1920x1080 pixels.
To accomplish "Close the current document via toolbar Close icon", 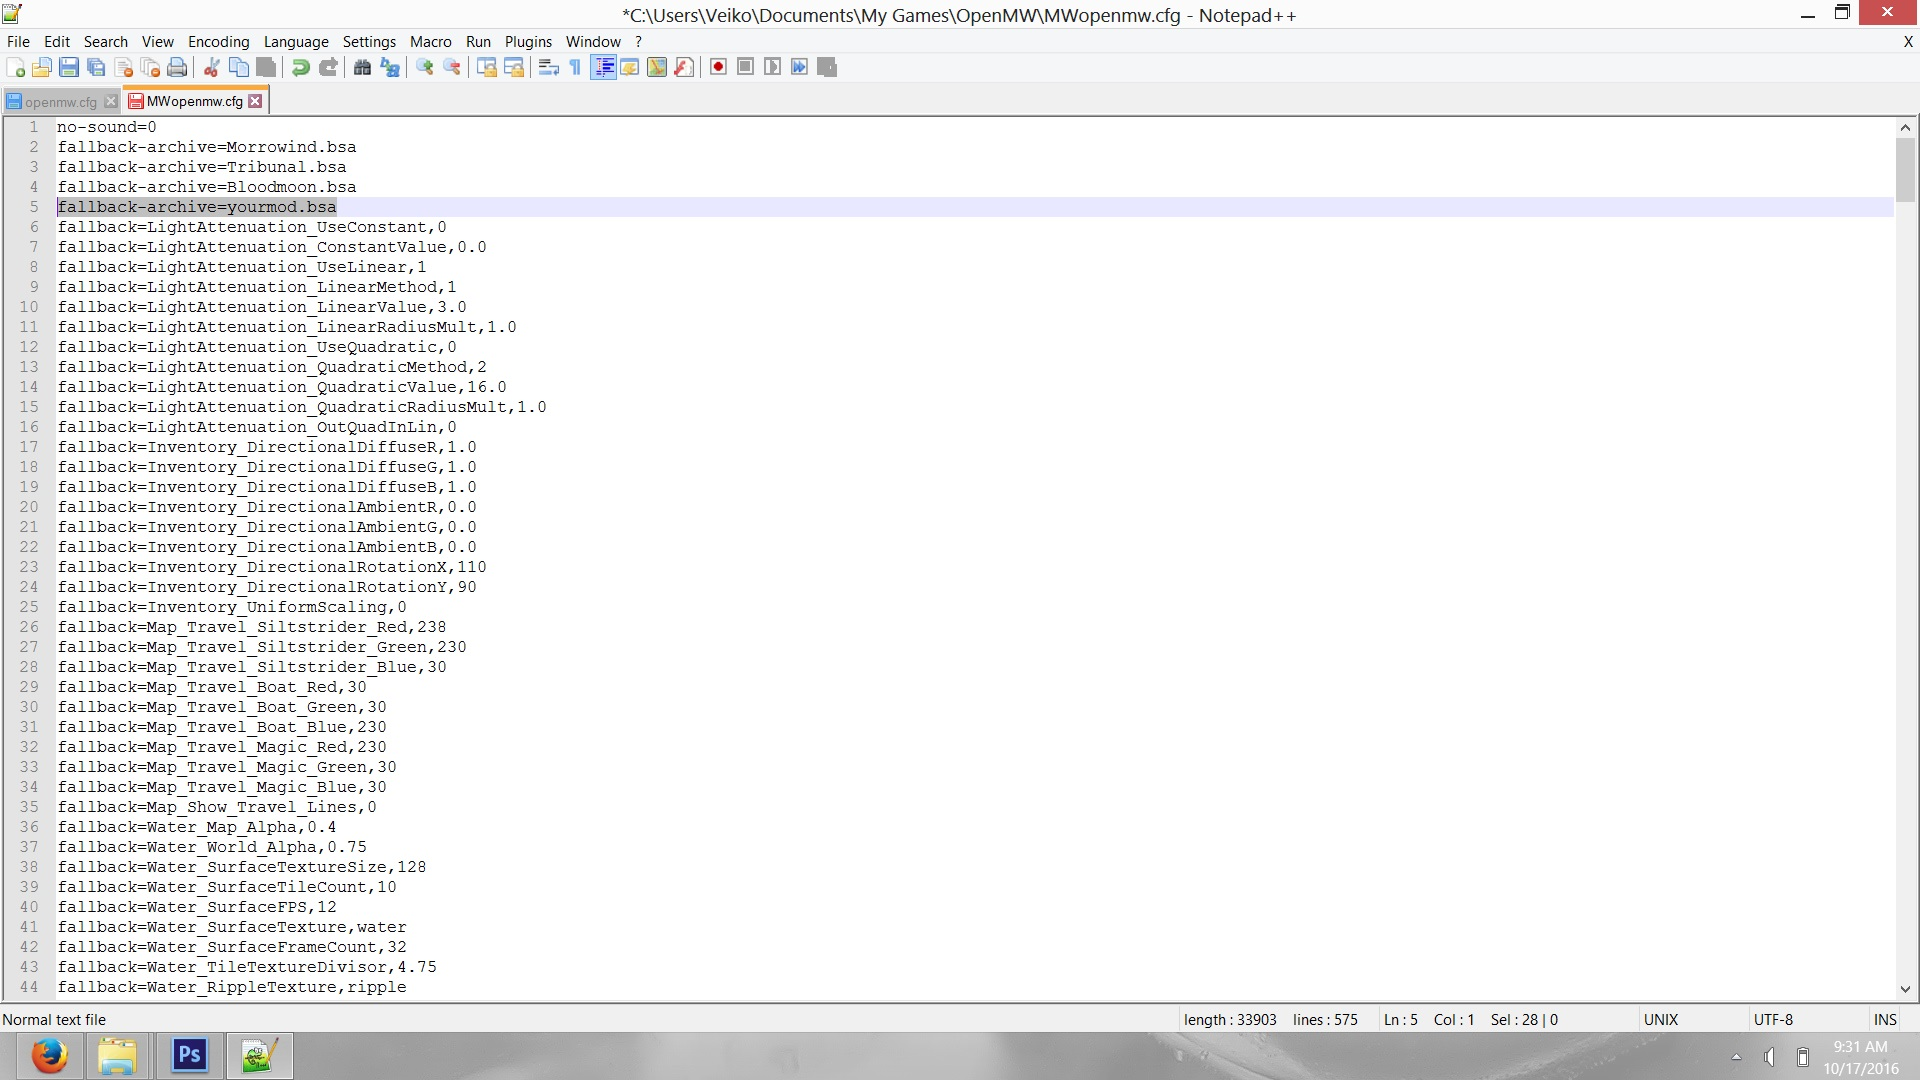I will (x=124, y=67).
